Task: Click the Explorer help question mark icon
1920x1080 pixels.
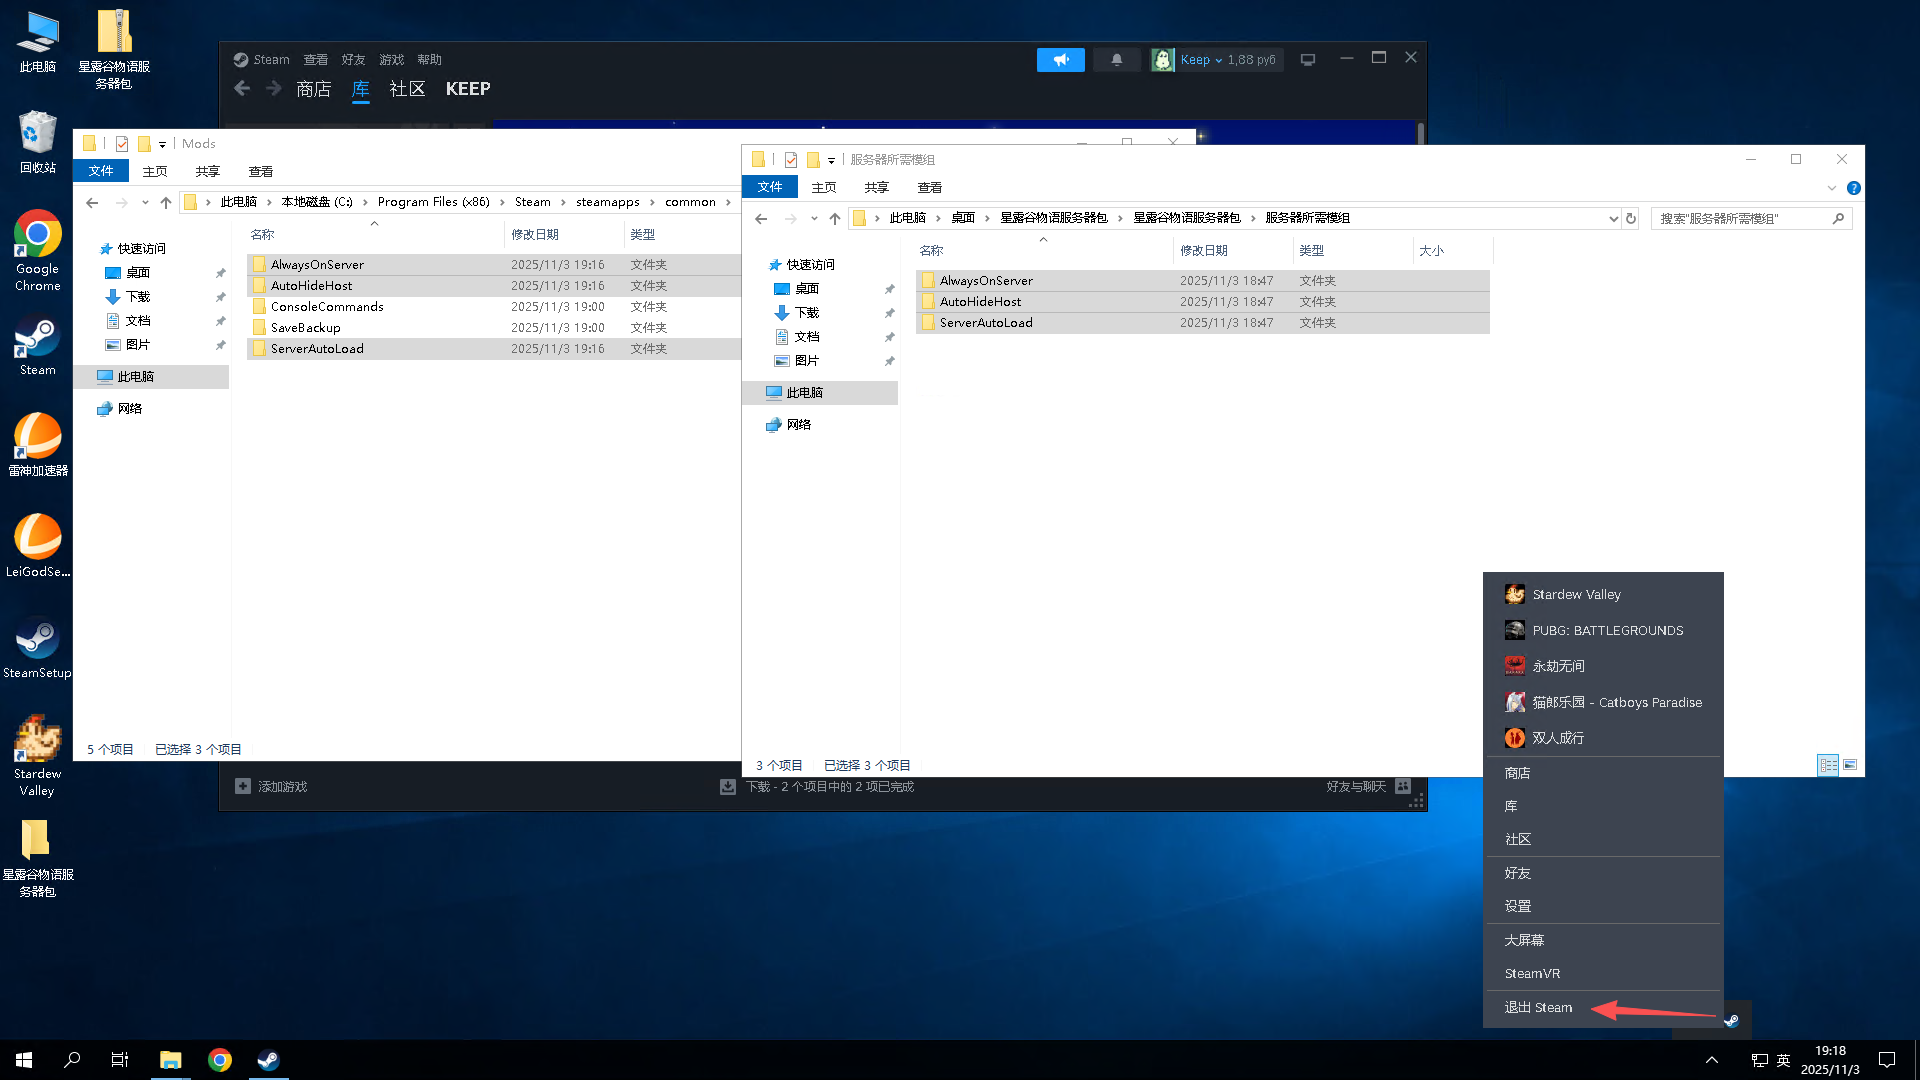Action: 1853,188
